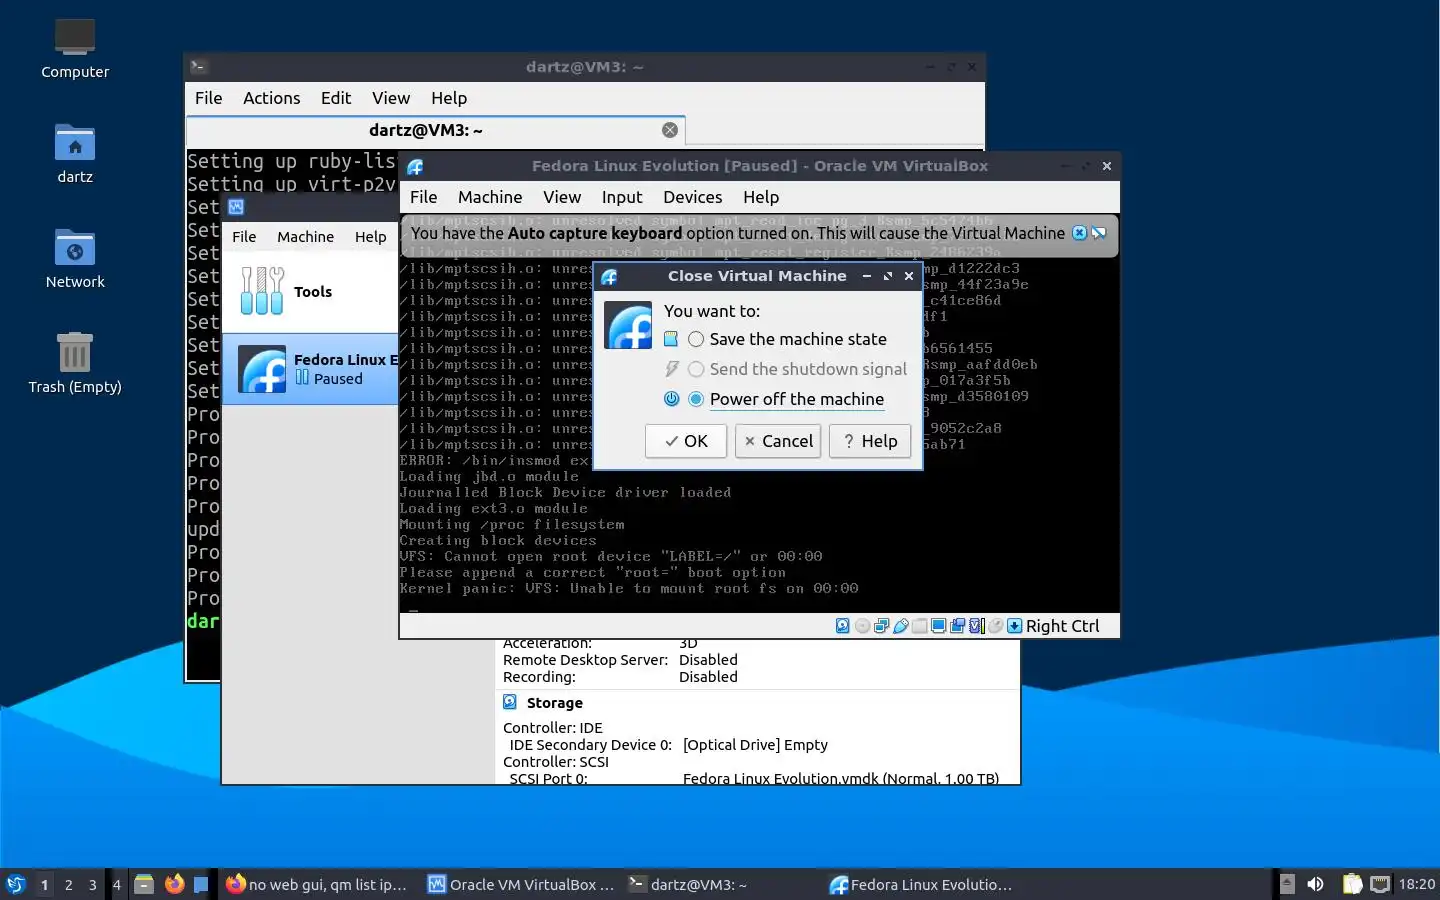This screenshot has width=1440, height=900.
Task: Click the mouse integration status icon
Action: tap(996, 626)
